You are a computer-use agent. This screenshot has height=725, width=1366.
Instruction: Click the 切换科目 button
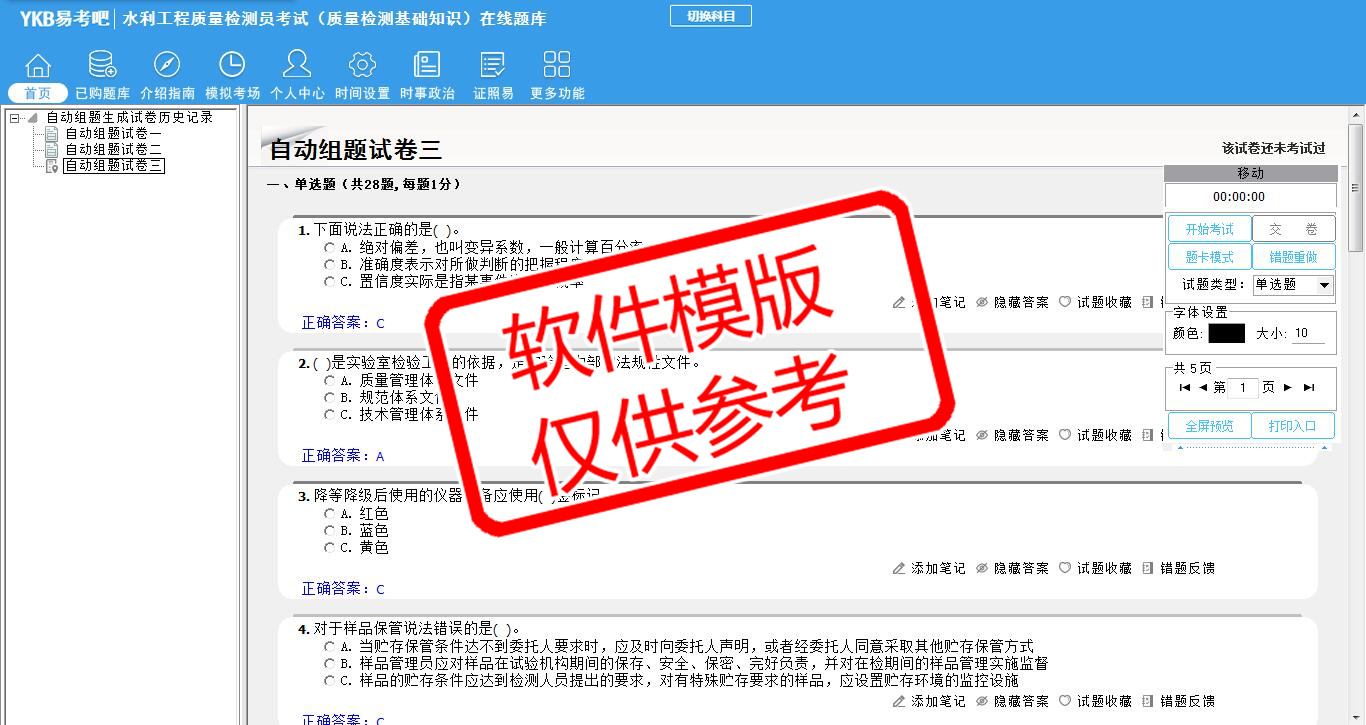710,16
